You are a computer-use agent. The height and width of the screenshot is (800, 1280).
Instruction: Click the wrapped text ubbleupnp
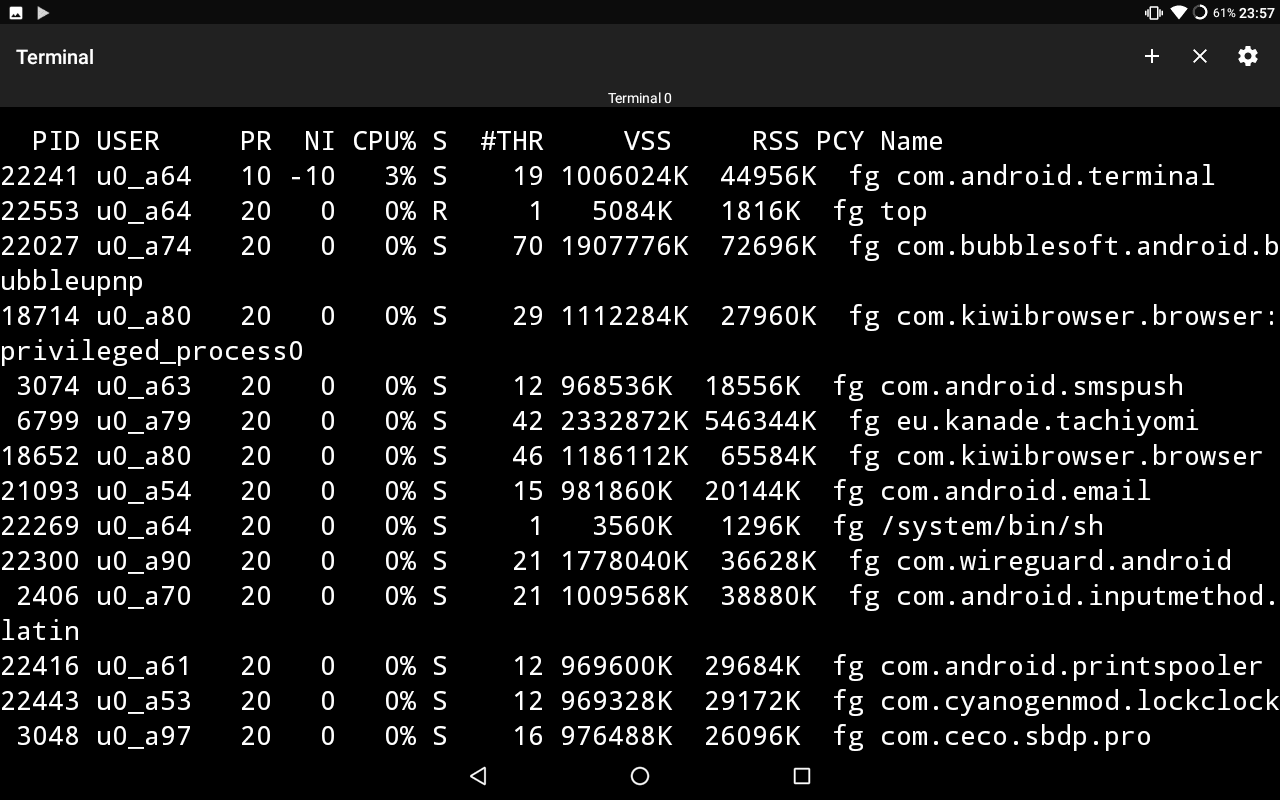[x=72, y=282]
